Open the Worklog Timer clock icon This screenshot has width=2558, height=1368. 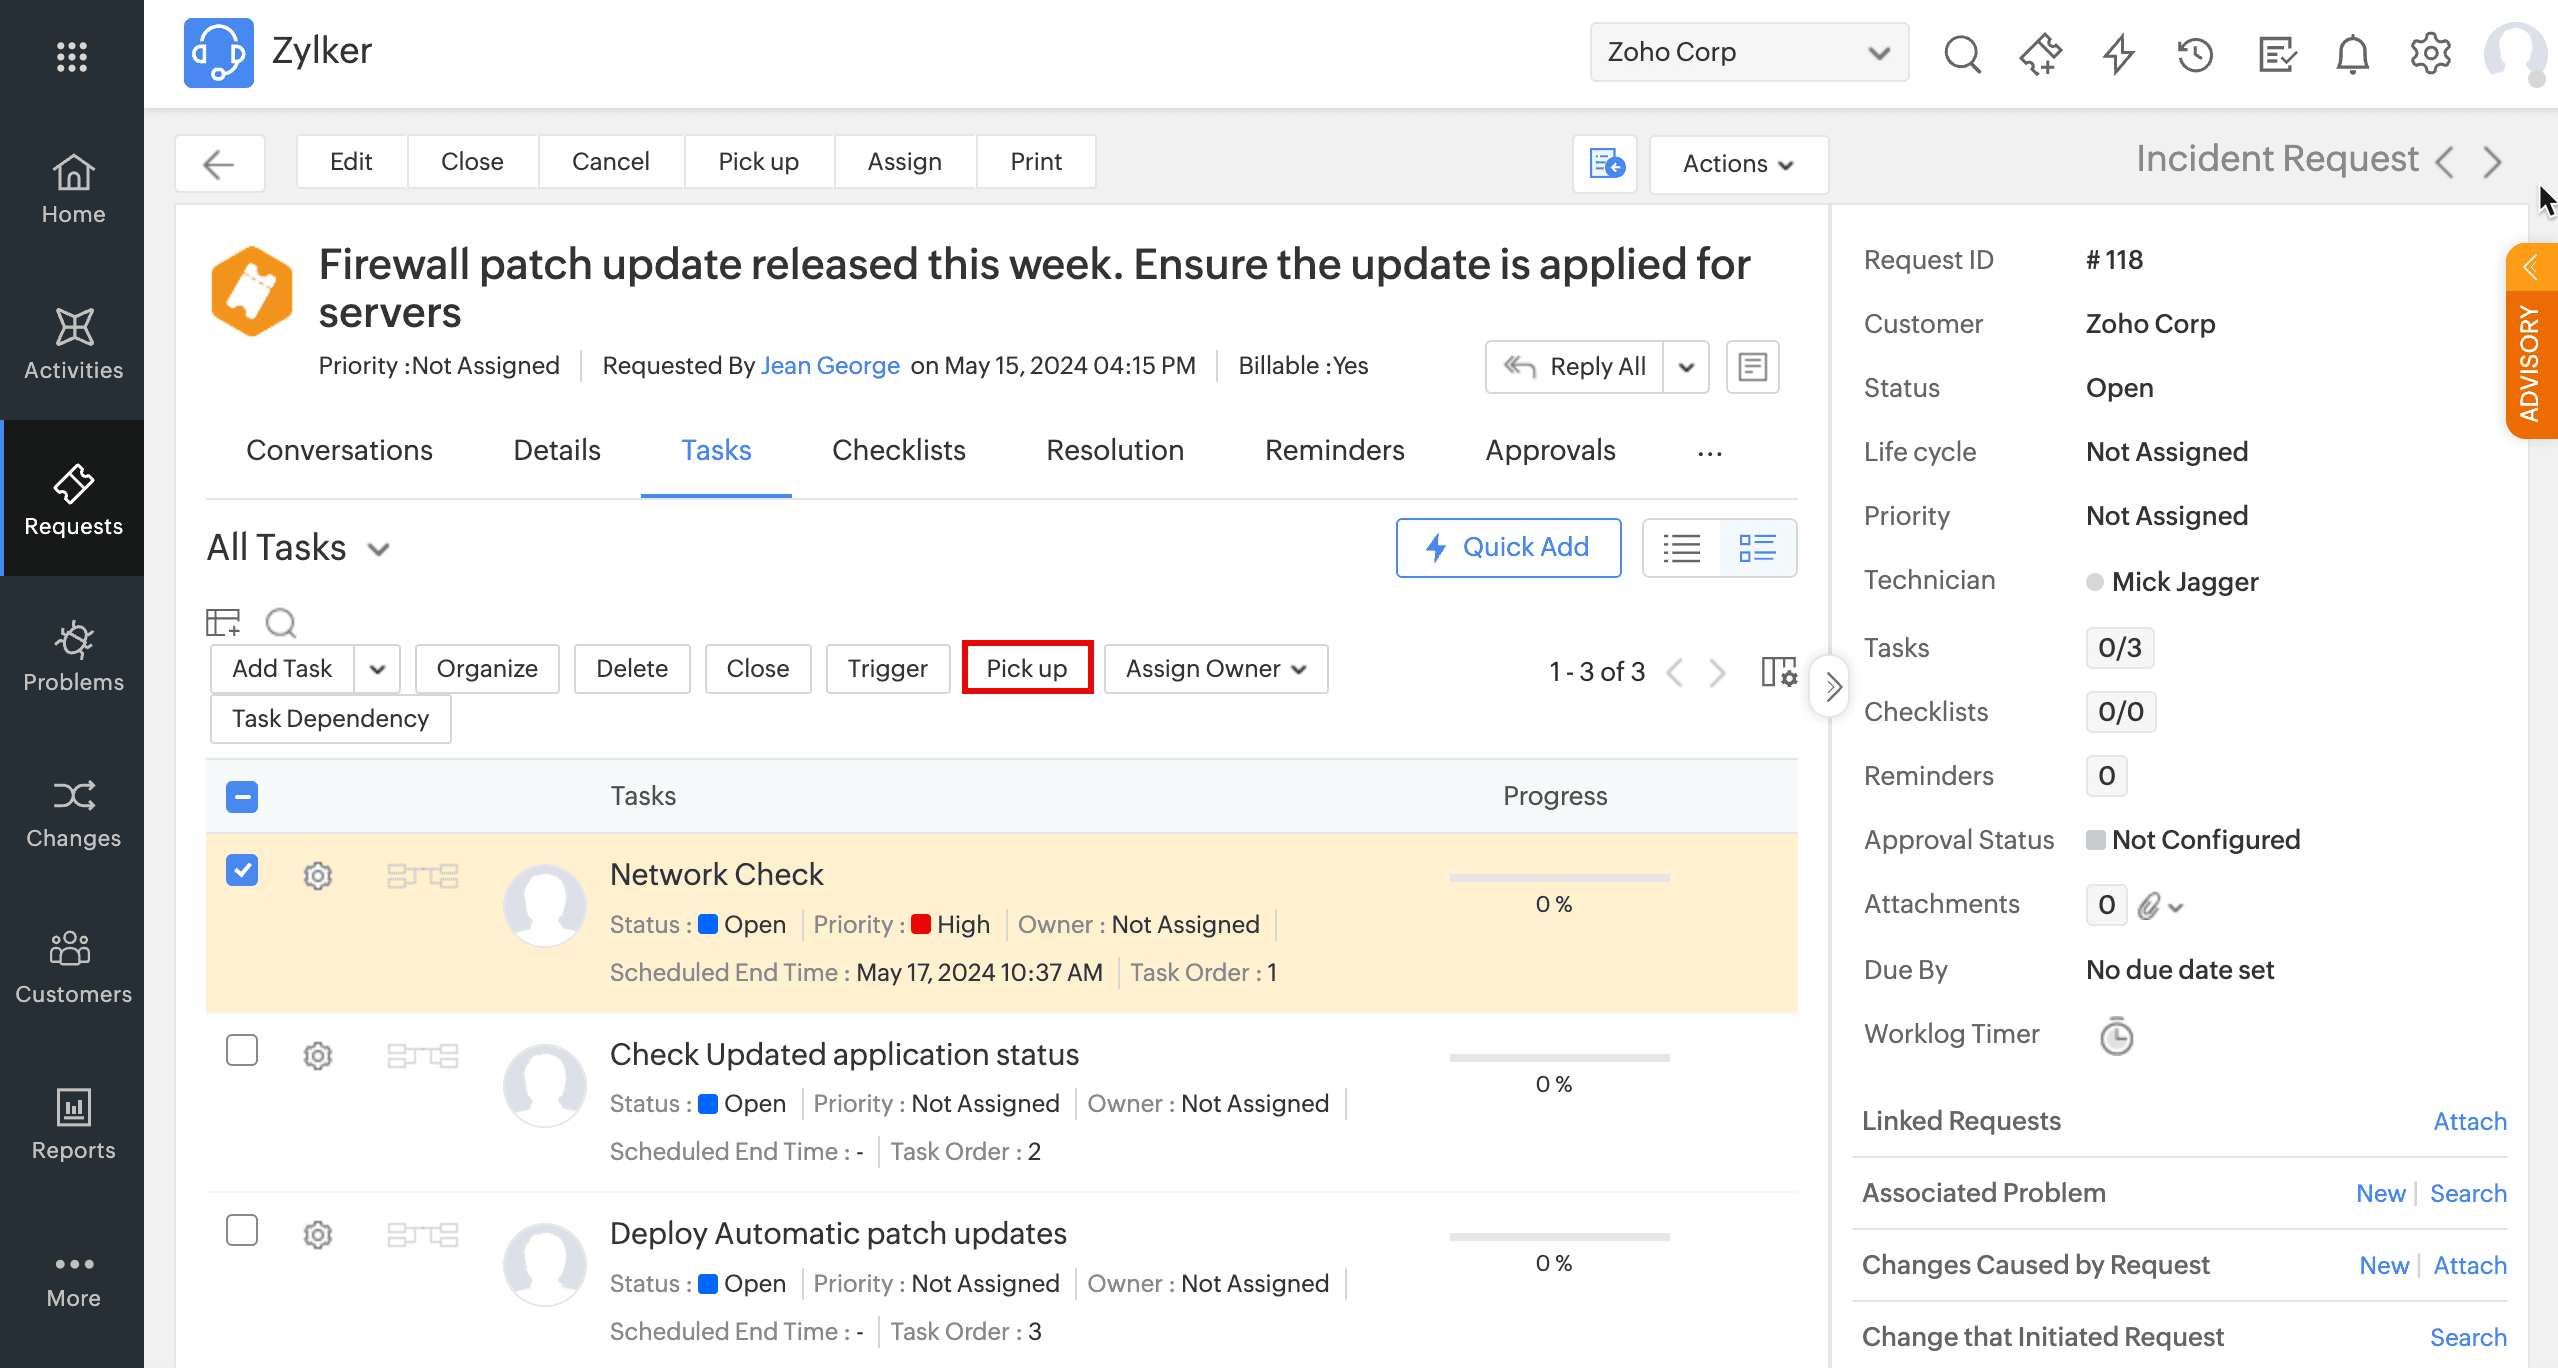click(x=2116, y=1036)
